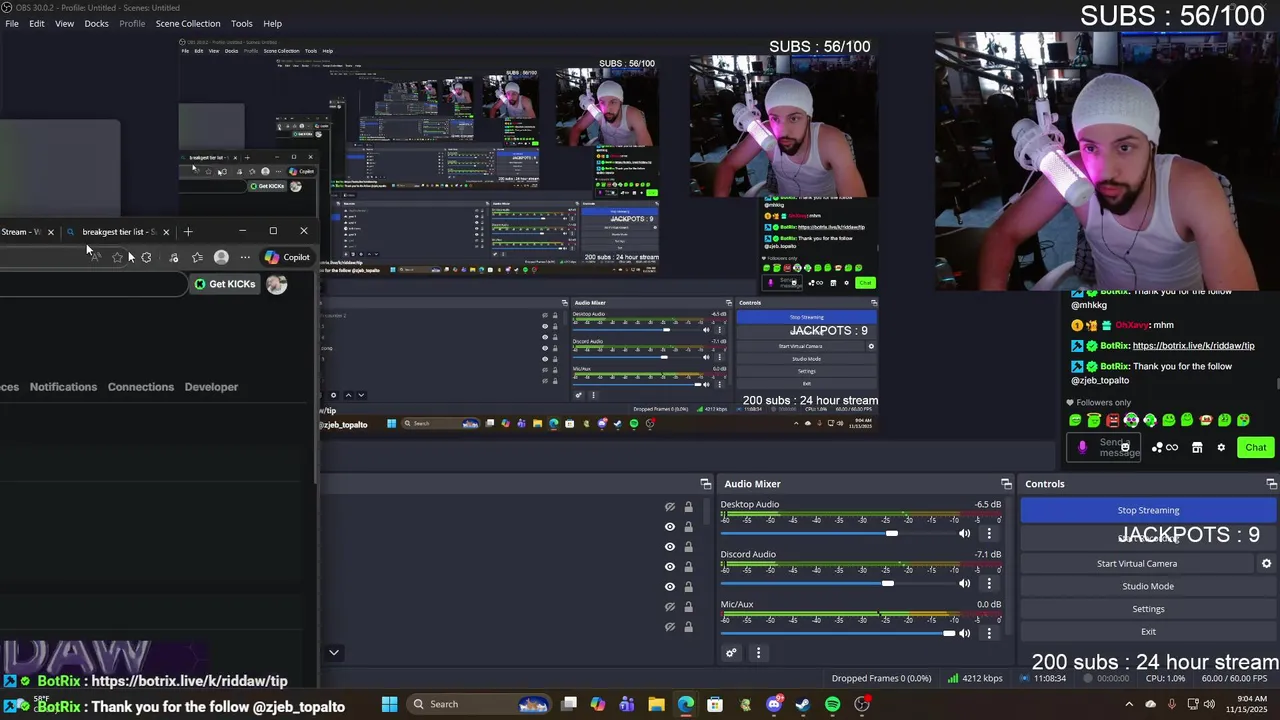The width and height of the screenshot is (1280, 720).
Task: Mute the Discord Audio speaker icon
Action: click(964, 583)
